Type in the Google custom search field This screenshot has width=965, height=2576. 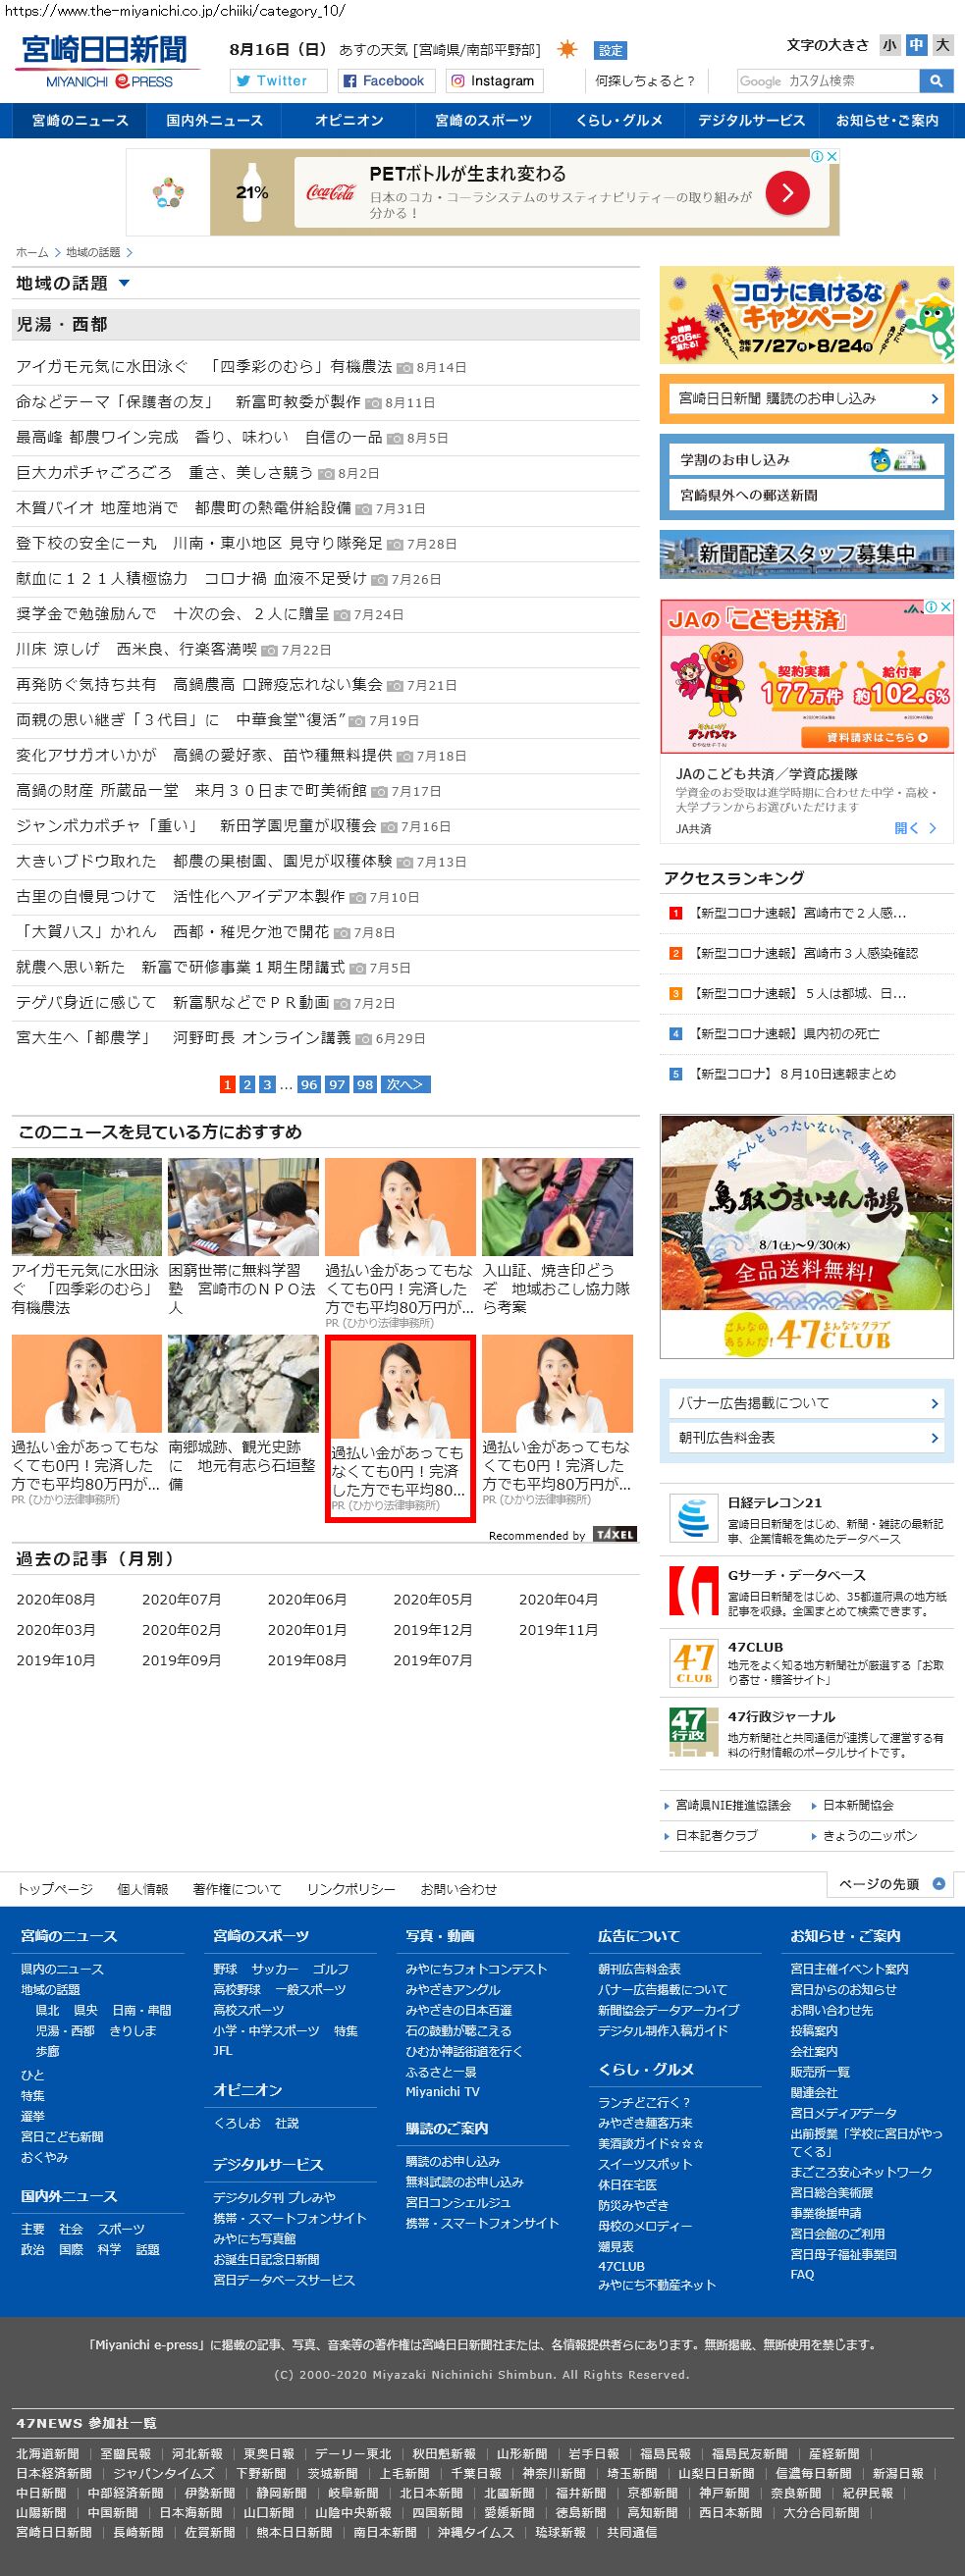click(827, 81)
